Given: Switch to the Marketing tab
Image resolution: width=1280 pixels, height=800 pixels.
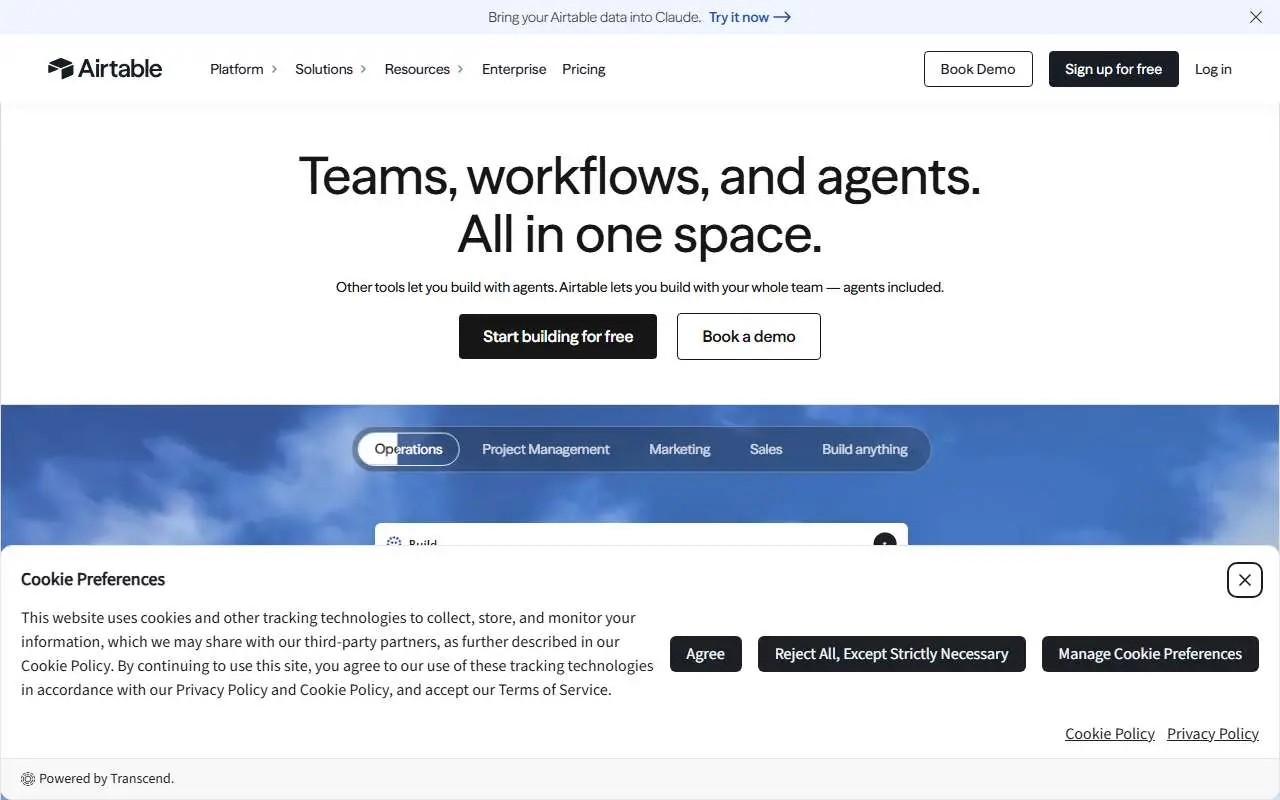Looking at the screenshot, I should pyautogui.click(x=680, y=449).
